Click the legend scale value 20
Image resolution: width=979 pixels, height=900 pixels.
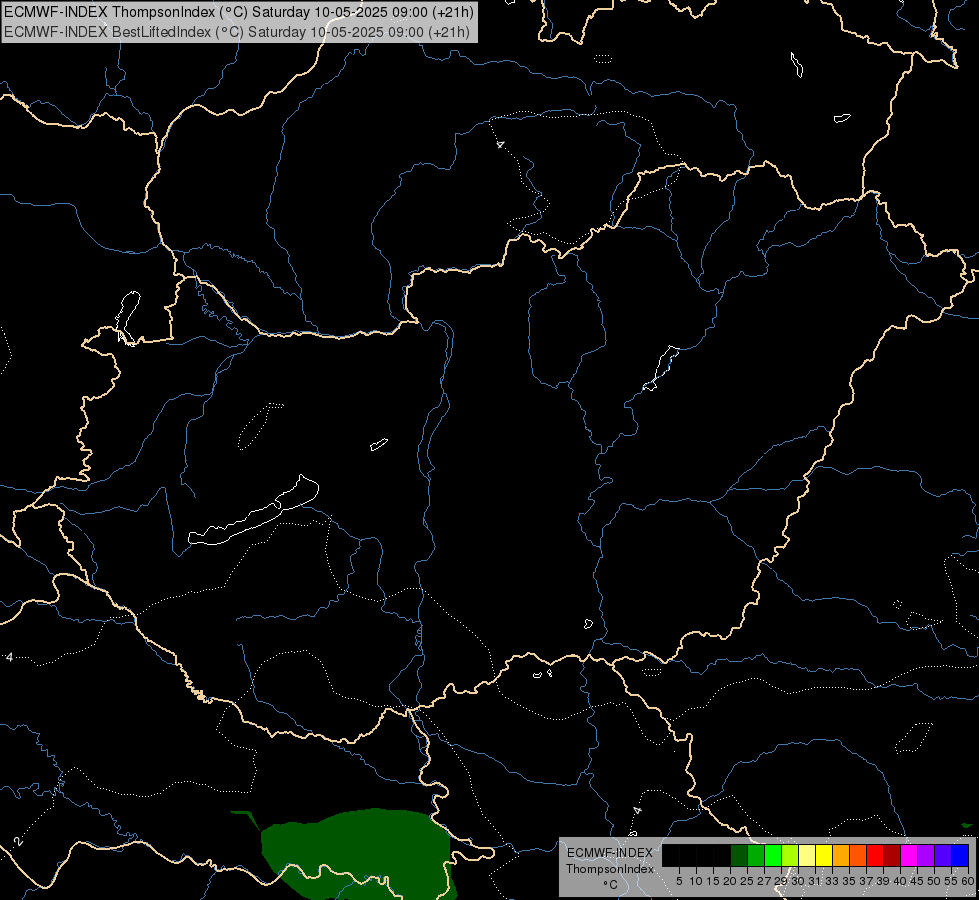point(730,881)
